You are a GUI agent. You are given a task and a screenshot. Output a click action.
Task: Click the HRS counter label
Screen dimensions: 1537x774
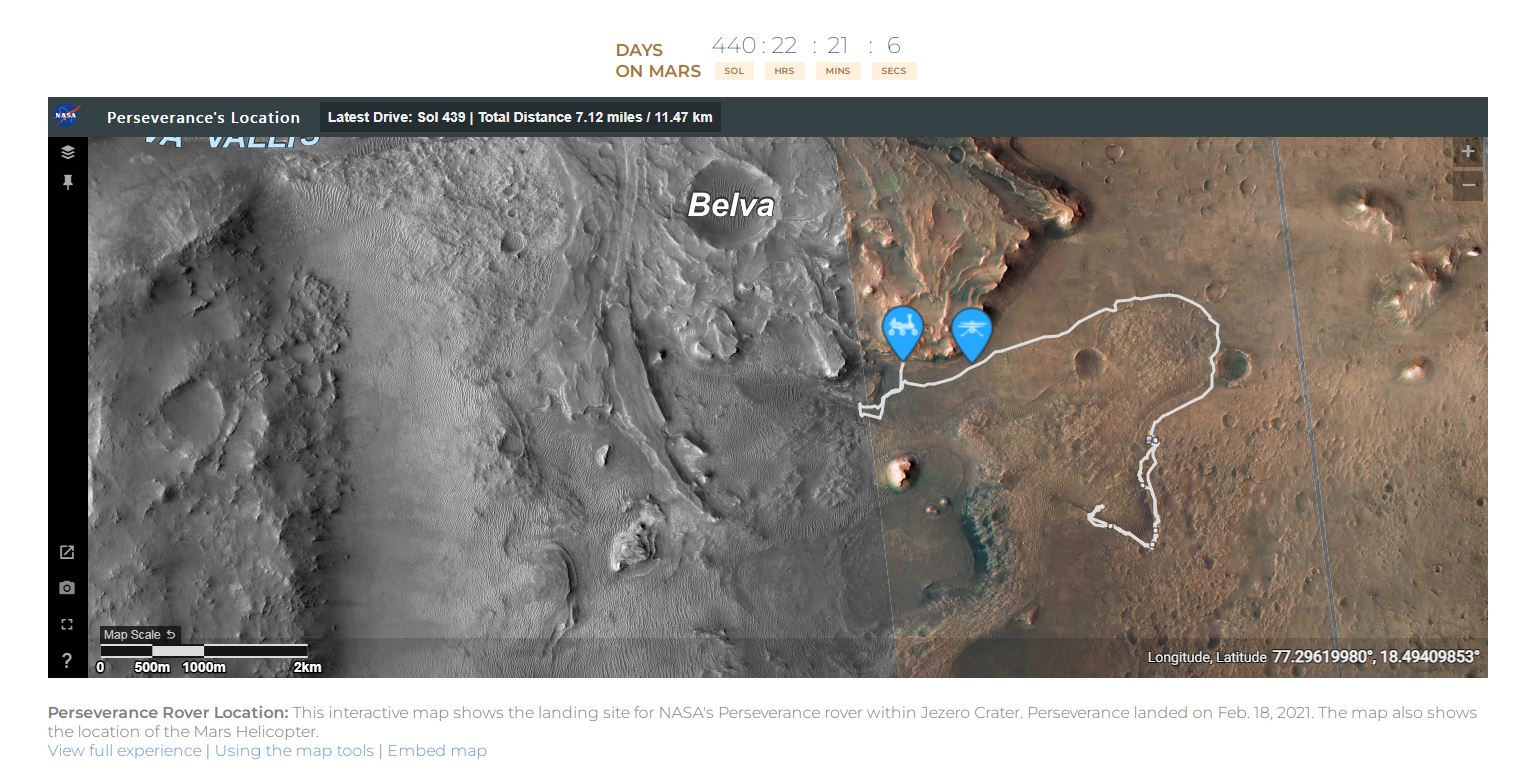[784, 71]
